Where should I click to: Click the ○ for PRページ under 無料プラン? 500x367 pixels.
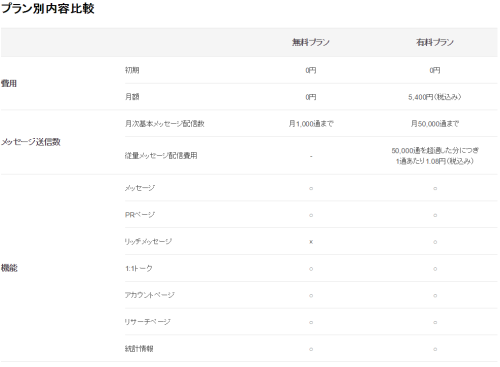(x=311, y=215)
